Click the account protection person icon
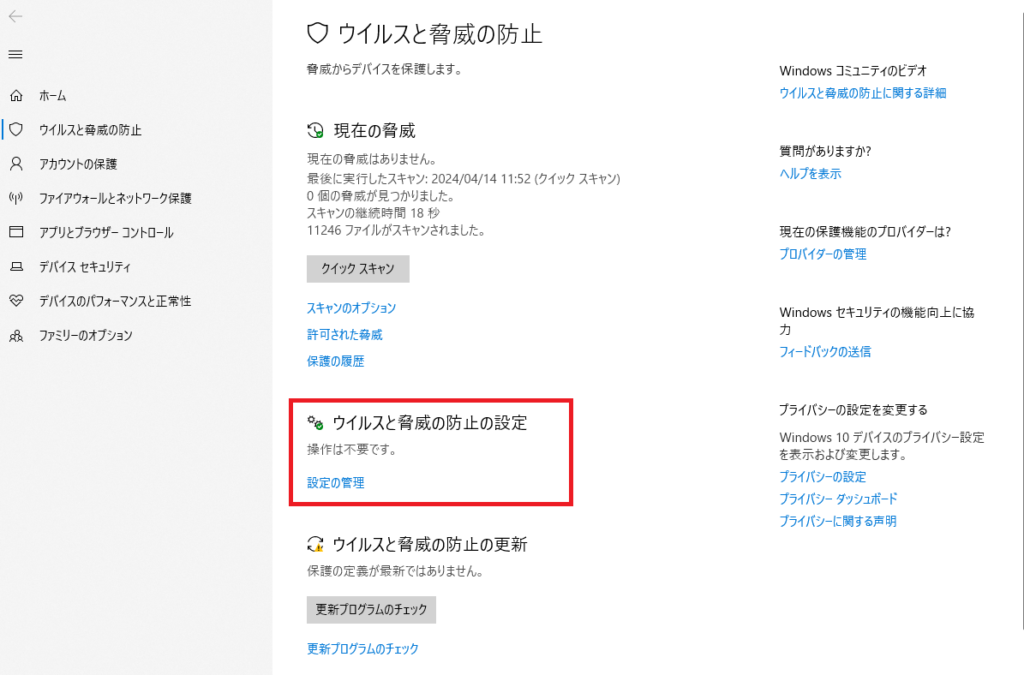Image resolution: width=1024 pixels, height=675 pixels. click(x=16, y=164)
